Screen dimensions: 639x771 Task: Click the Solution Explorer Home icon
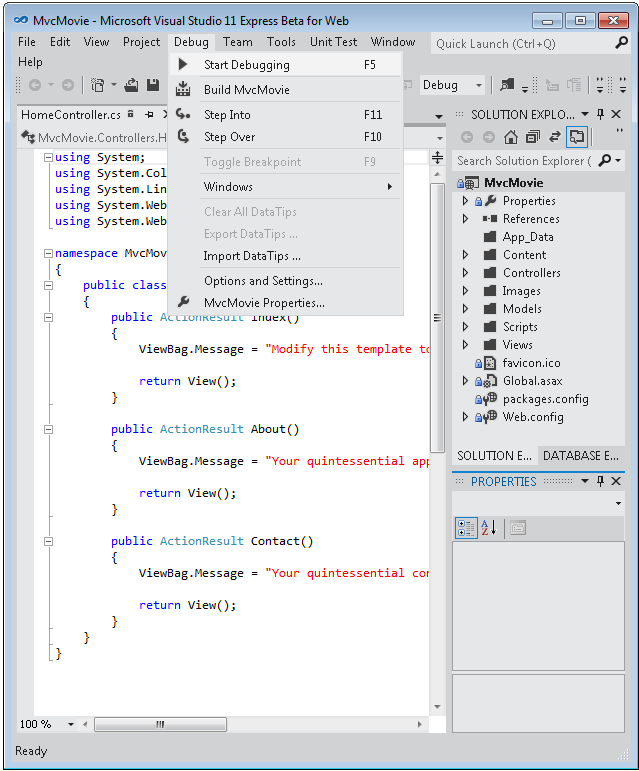point(511,137)
